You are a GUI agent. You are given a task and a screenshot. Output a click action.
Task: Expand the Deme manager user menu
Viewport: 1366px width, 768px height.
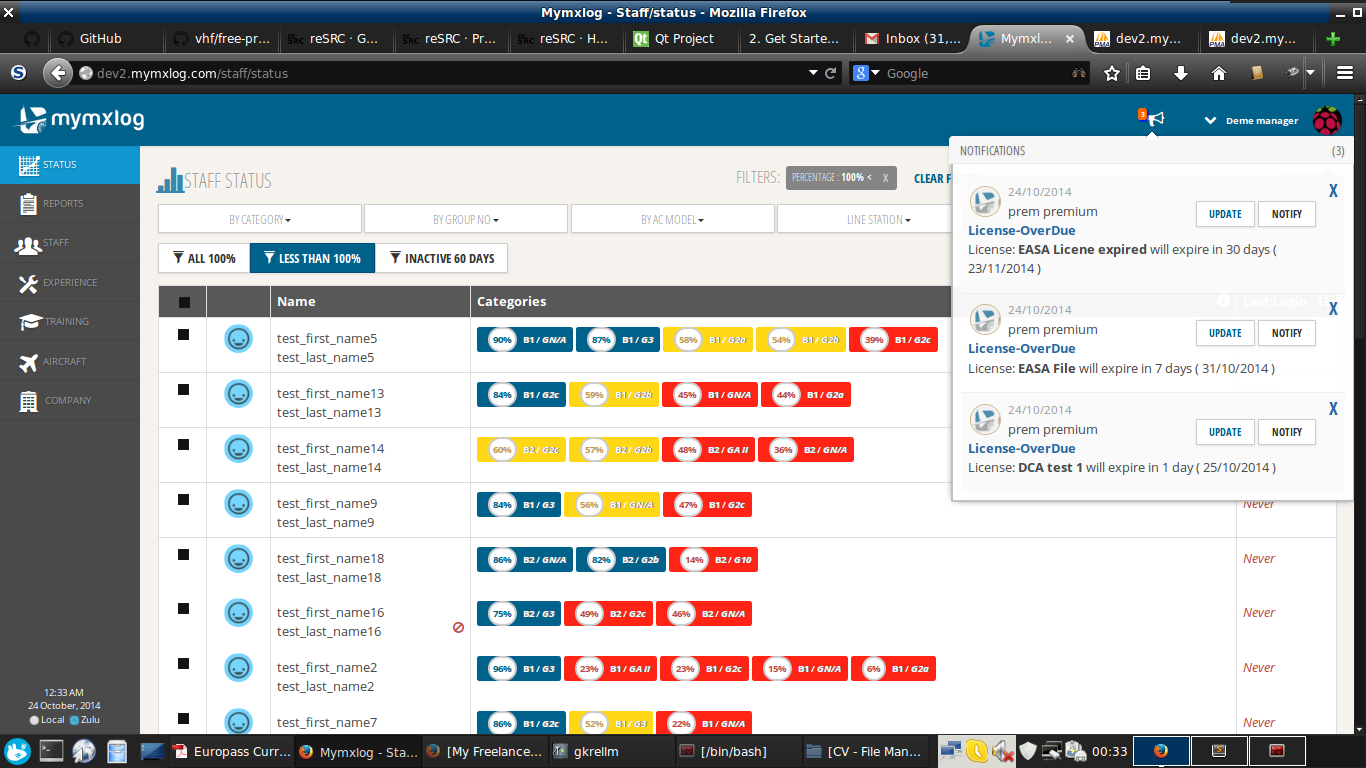tap(1252, 120)
